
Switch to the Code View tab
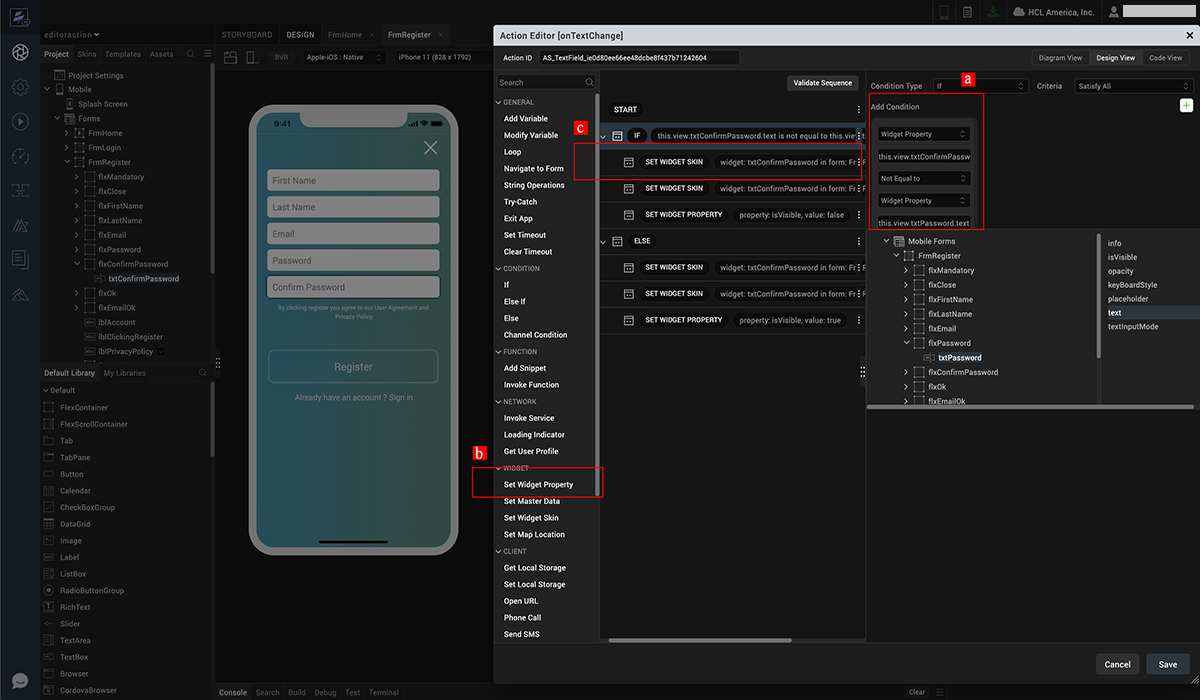click(x=1165, y=58)
